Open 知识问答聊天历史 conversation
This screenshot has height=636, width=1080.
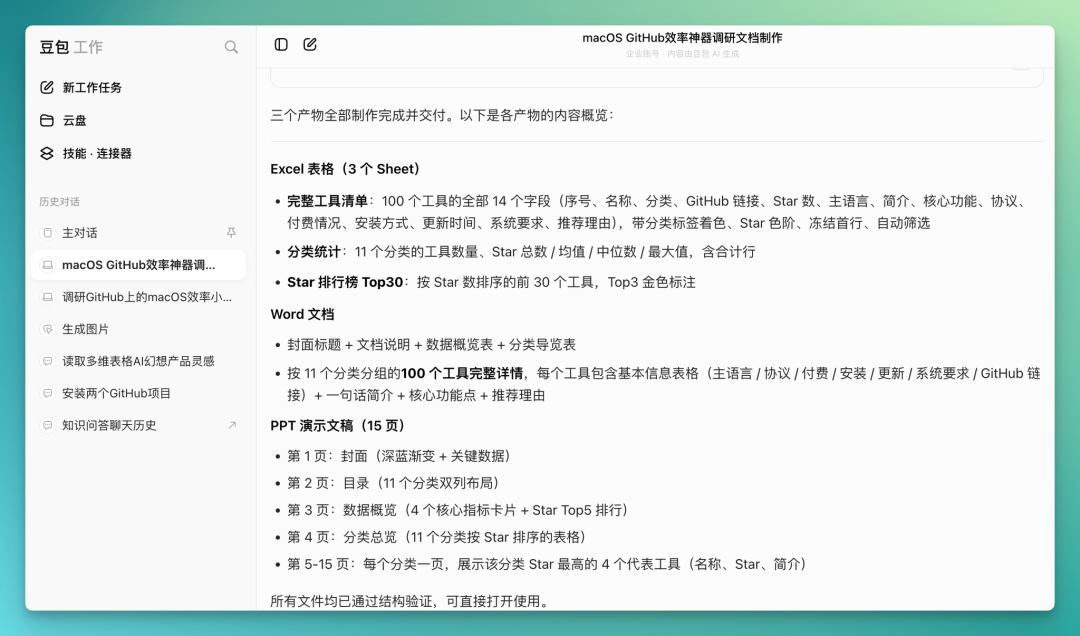click(x=138, y=425)
